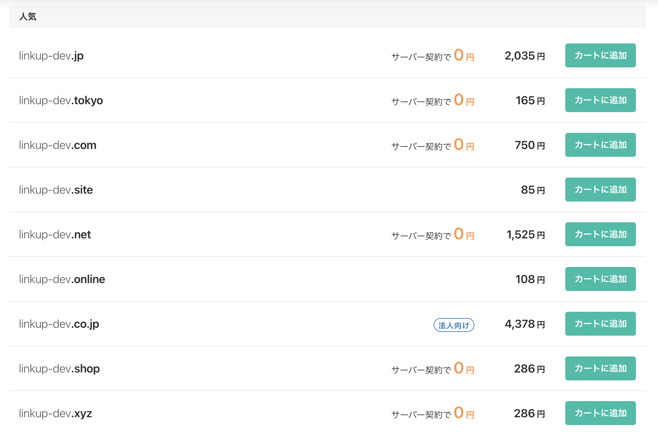
Task: Add linkup-dev.jp to cart
Action: click(x=600, y=55)
